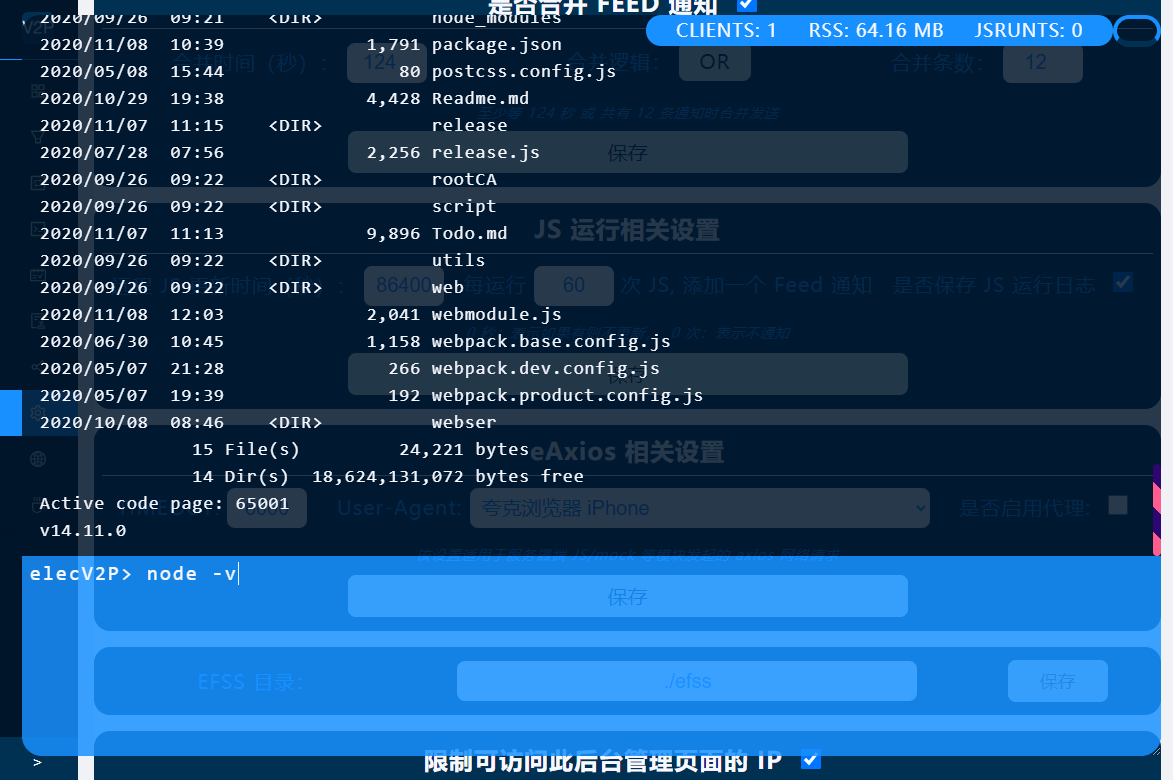
Task: Click the EFSS 目录 field showing ./efss
Action: 687,681
